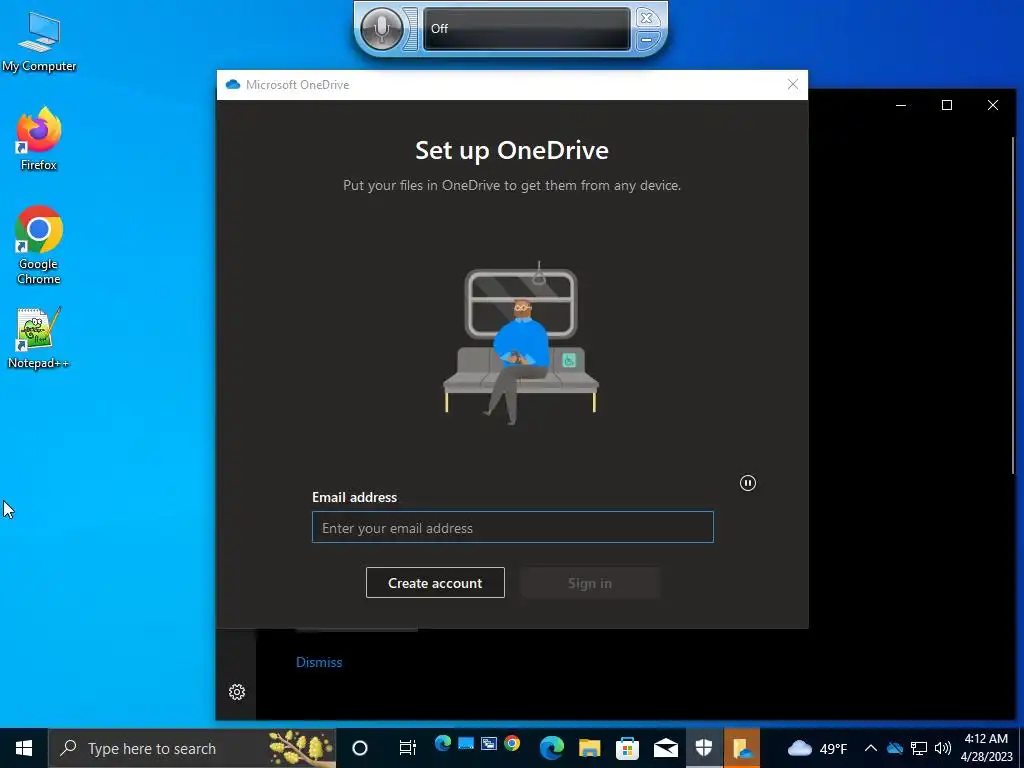
Task: Click the Create account button
Action: 435,583
